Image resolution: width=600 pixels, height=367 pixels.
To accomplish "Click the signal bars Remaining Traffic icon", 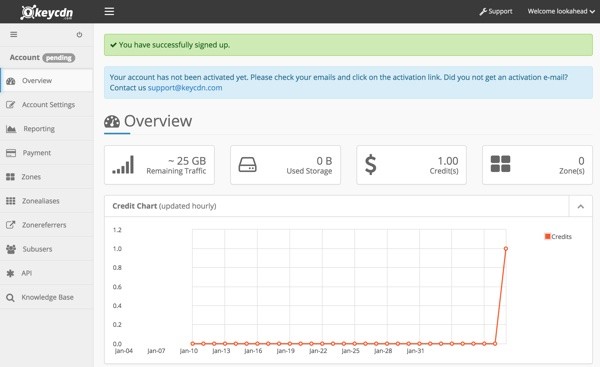I will pyautogui.click(x=123, y=165).
